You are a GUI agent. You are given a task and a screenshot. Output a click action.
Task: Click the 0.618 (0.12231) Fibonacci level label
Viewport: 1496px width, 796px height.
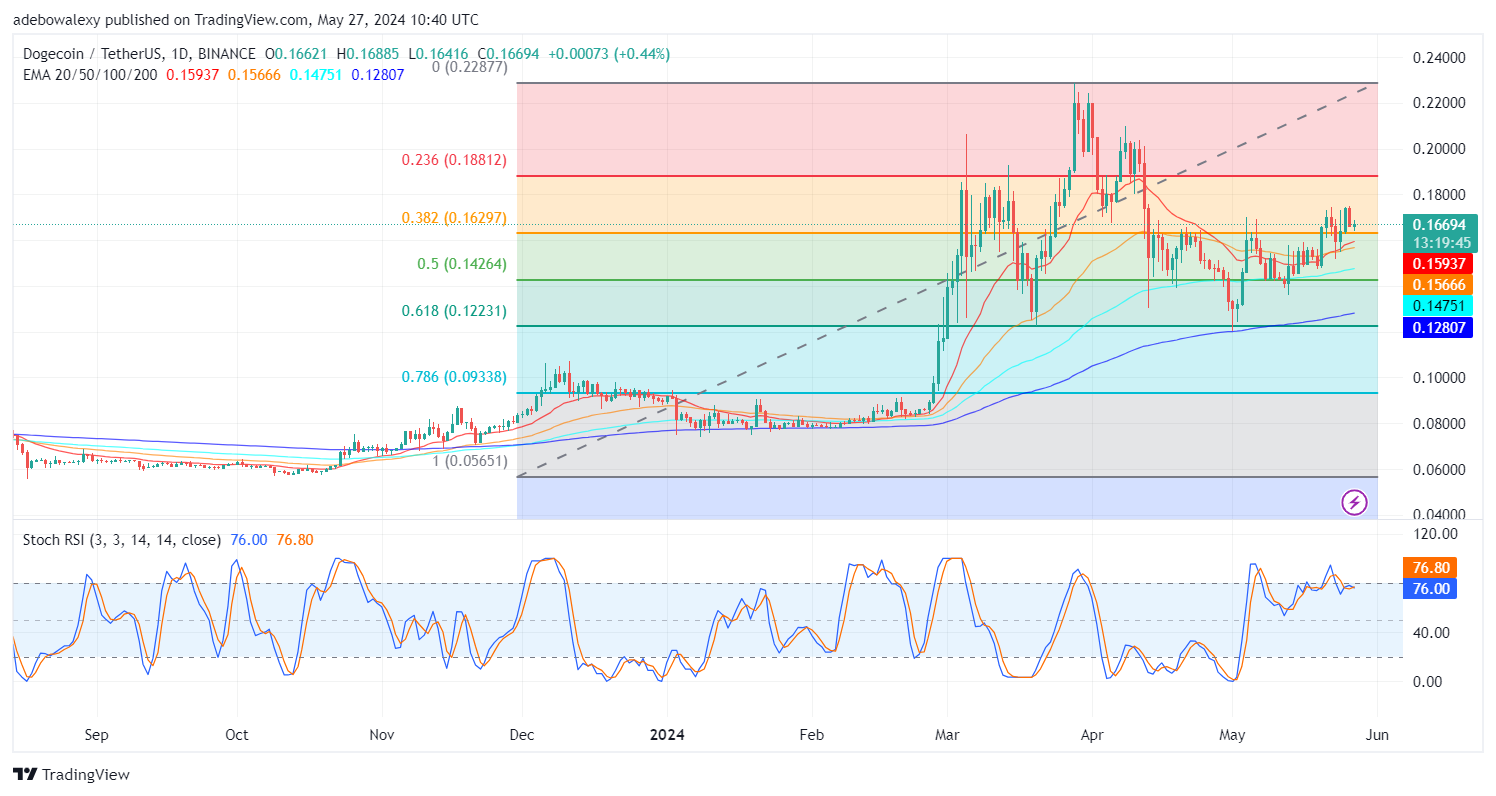tap(453, 311)
